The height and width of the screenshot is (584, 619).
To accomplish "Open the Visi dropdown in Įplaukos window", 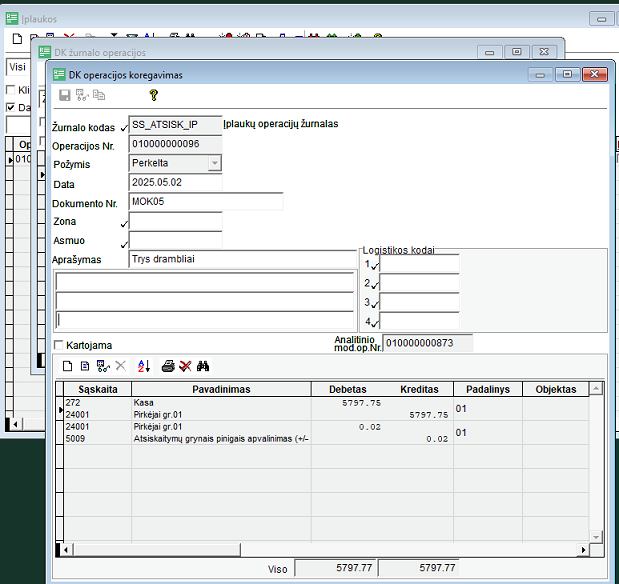I will tap(18, 67).
